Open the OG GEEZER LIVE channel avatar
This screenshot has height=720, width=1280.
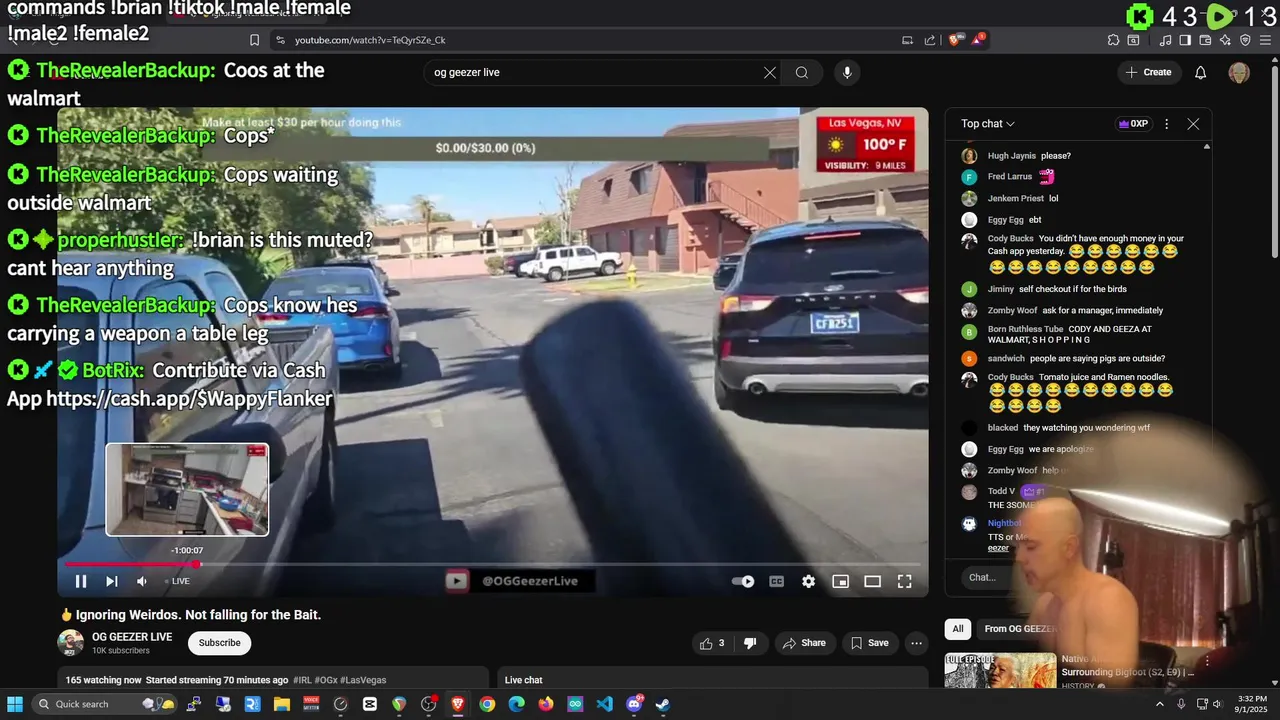(70, 643)
